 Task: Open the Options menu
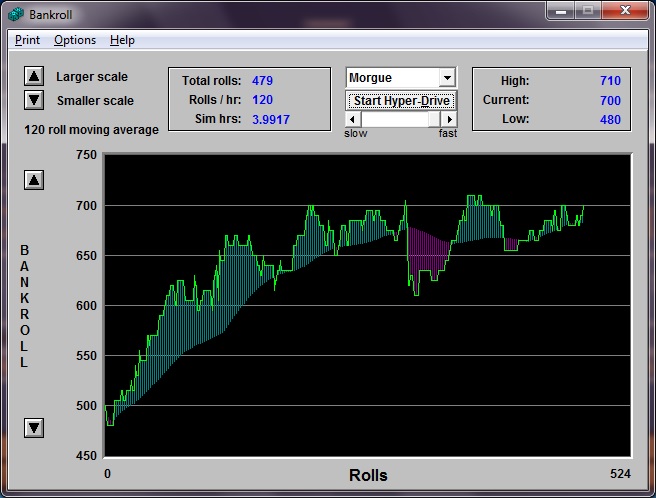coord(75,40)
